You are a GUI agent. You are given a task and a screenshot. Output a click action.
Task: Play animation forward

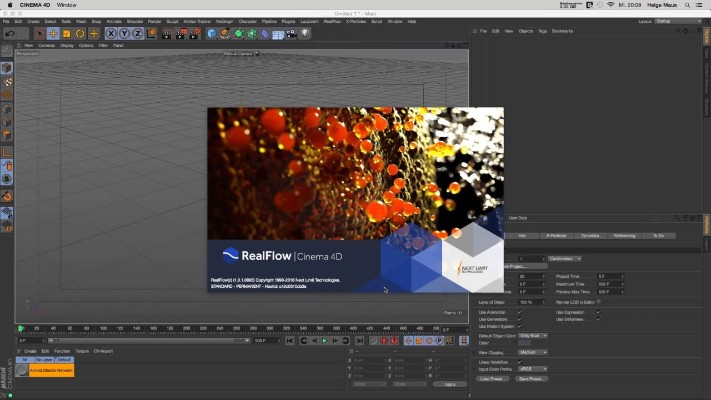(324, 341)
